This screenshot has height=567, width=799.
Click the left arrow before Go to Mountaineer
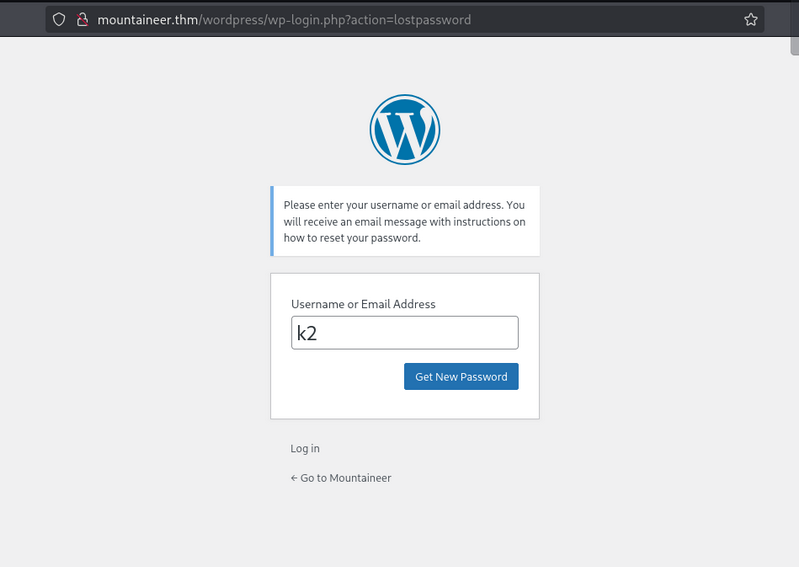[294, 478]
